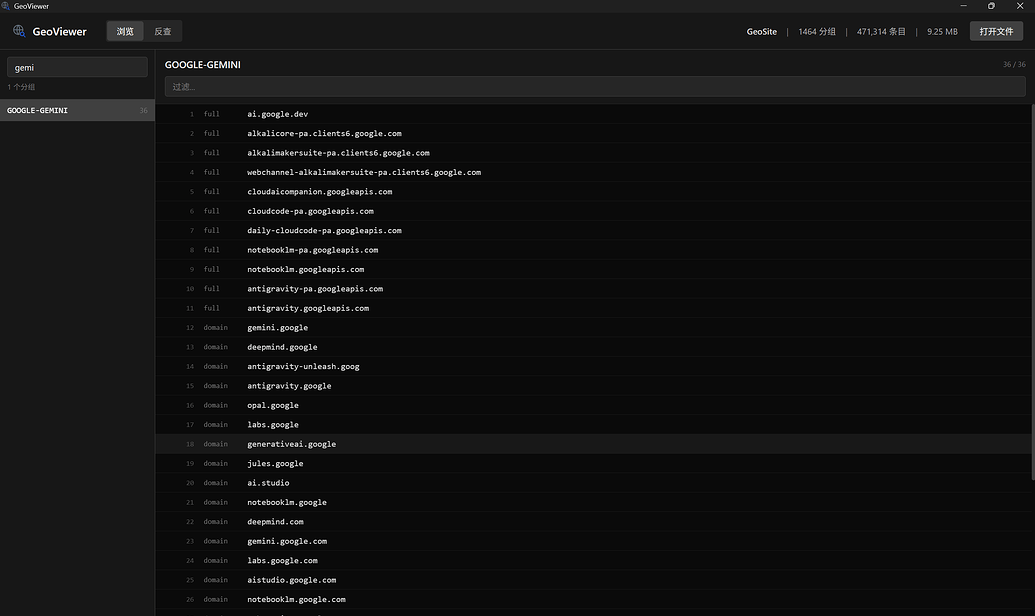The width and height of the screenshot is (1035, 616).
Task: Focus the group search field containing gemi
Action: [x=77, y=67]
